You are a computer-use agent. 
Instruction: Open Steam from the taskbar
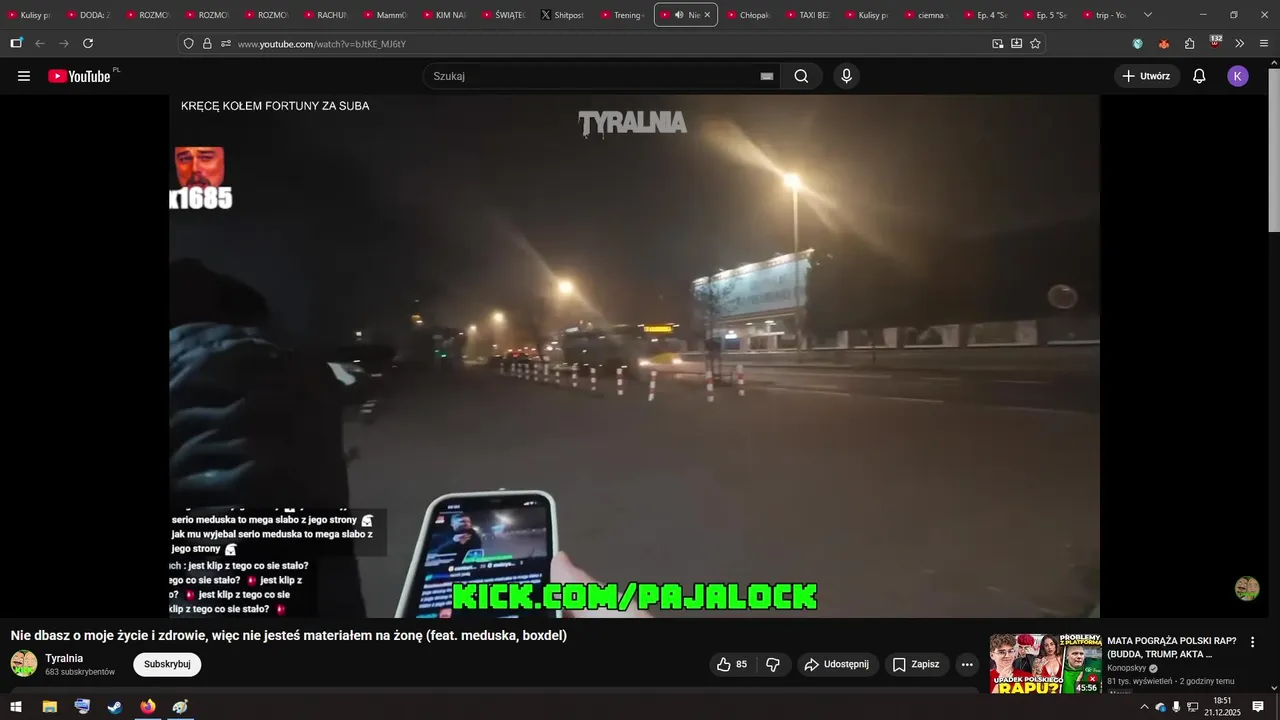115,707
